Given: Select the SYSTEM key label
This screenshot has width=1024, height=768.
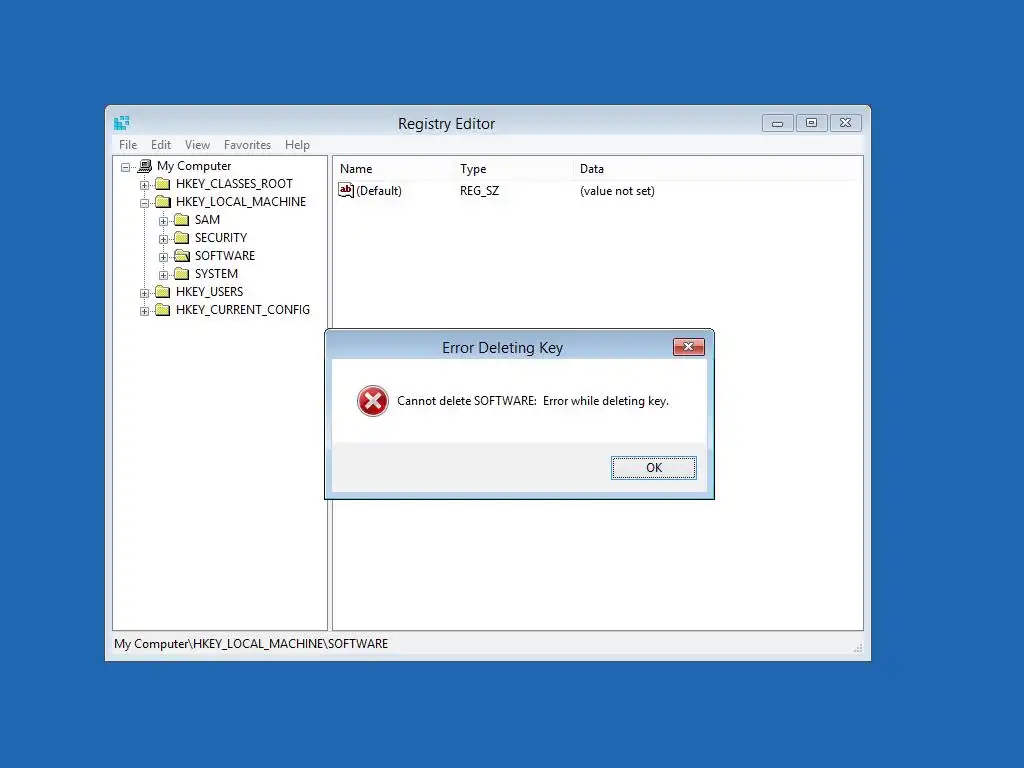Looking at the screenshot, I should 216,274.
